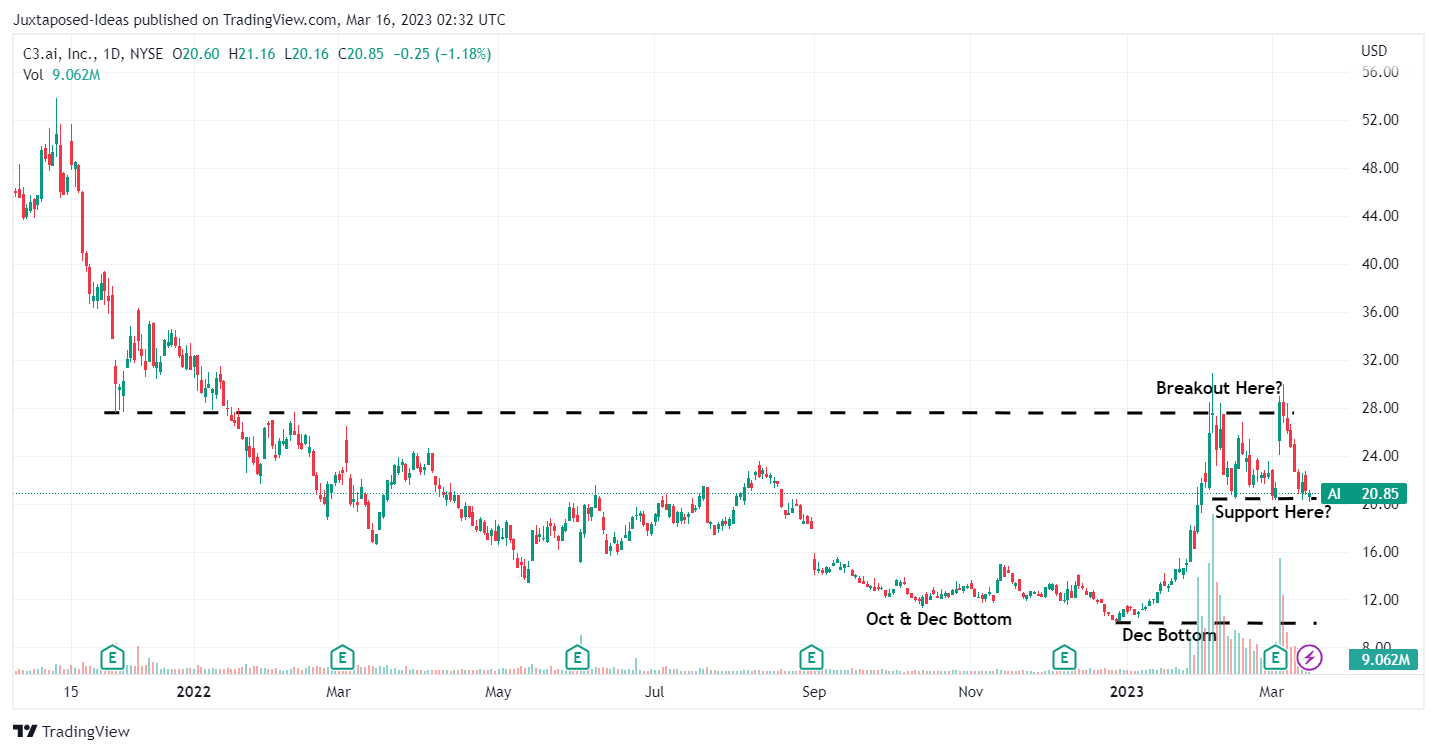
Task: Click the open value O20.60
Action: (x=198, y=54)
